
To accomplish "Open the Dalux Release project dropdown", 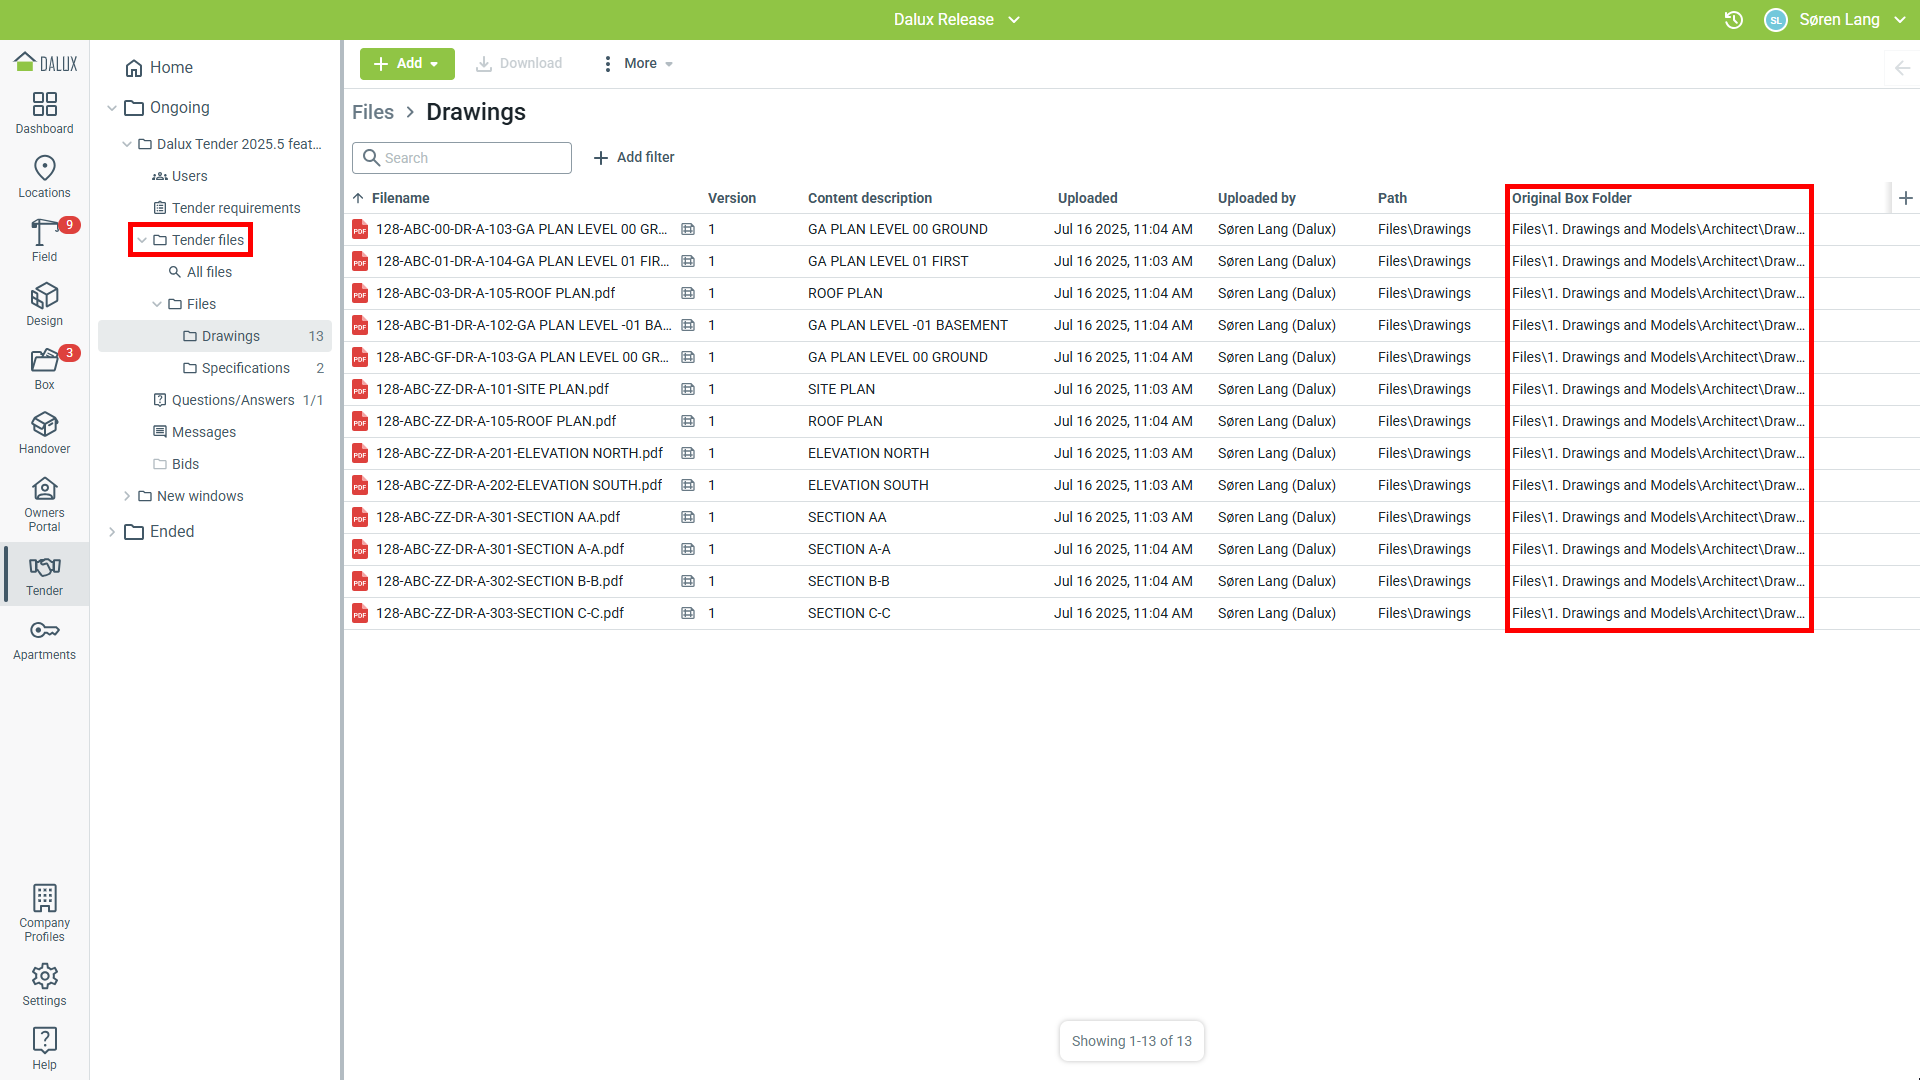I will (x=957, y=20).
